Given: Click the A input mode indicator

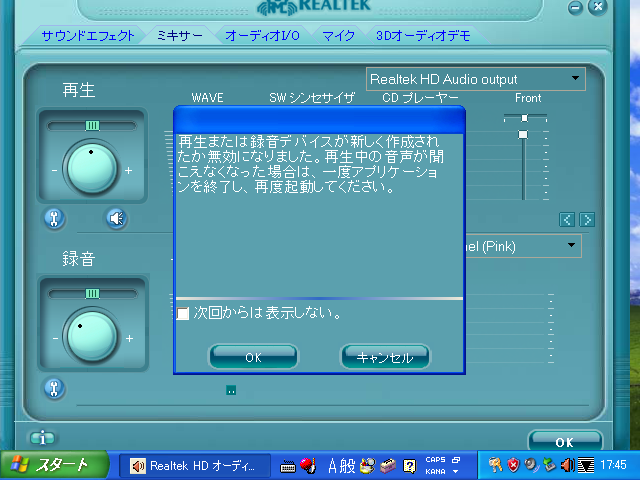Looking at the screenshot, I should 333,466.
